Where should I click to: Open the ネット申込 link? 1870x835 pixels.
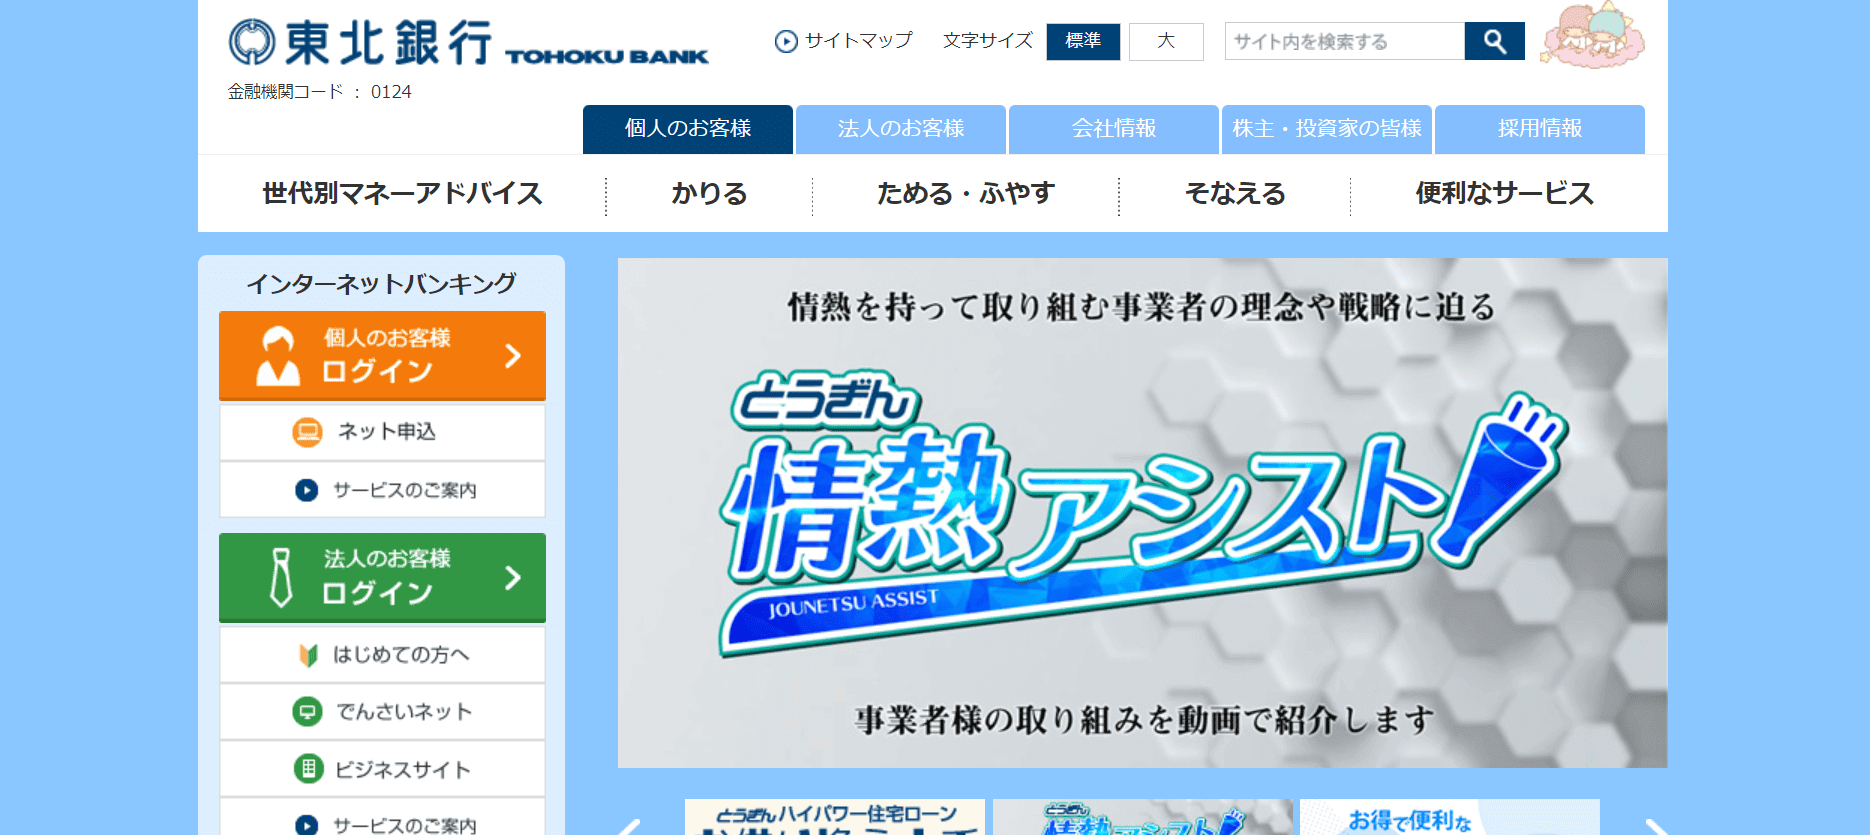point(382,432)
